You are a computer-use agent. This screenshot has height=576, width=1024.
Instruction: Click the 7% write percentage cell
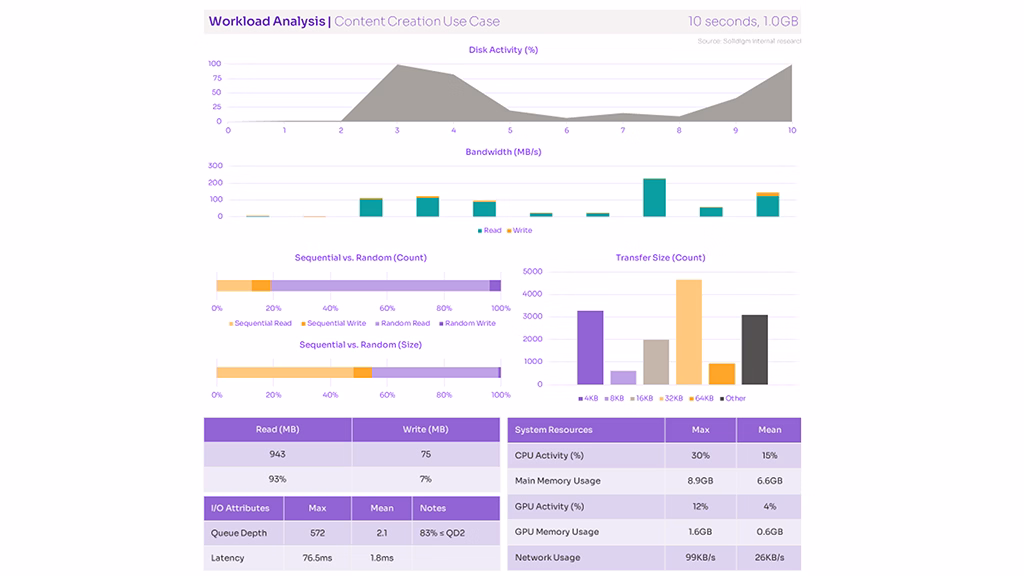(x=426, y=479)
